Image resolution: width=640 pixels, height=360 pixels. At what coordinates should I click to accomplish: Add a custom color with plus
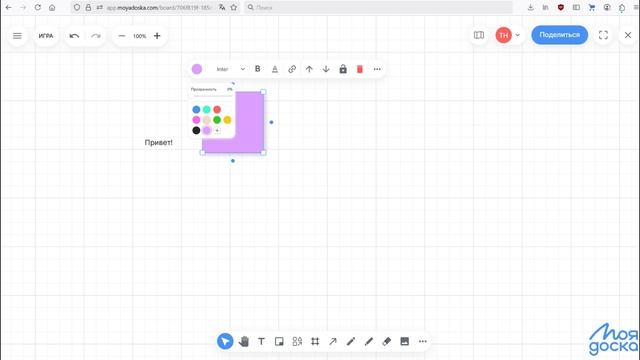coord(217,130)
